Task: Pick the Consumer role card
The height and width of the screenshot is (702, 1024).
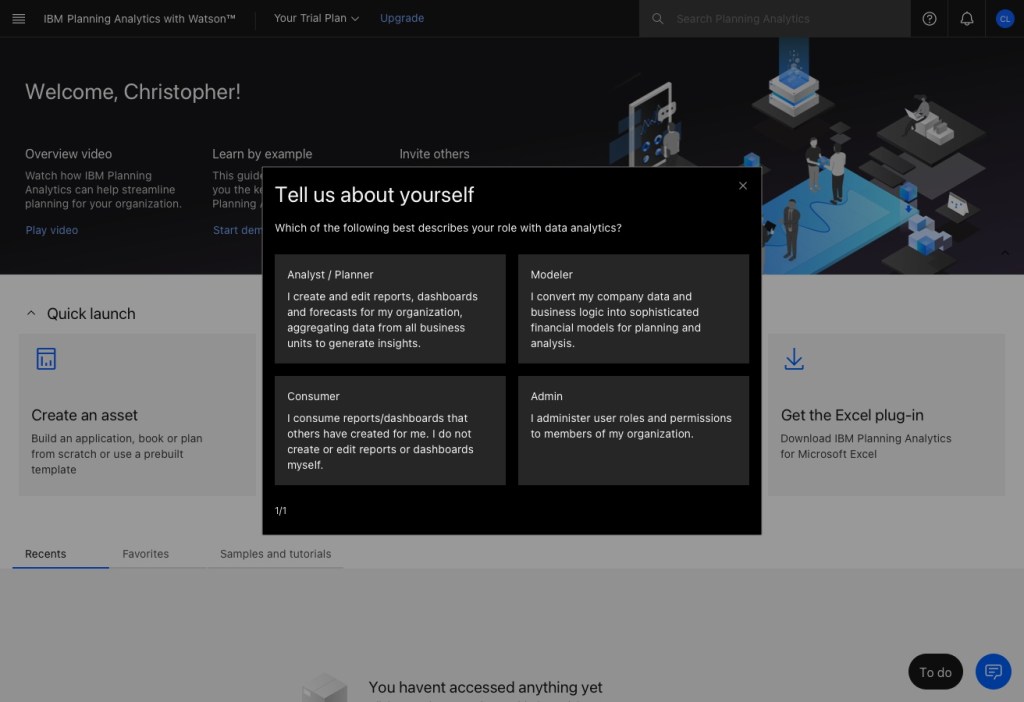Action: pyautogui.click(x=390, y=430)
